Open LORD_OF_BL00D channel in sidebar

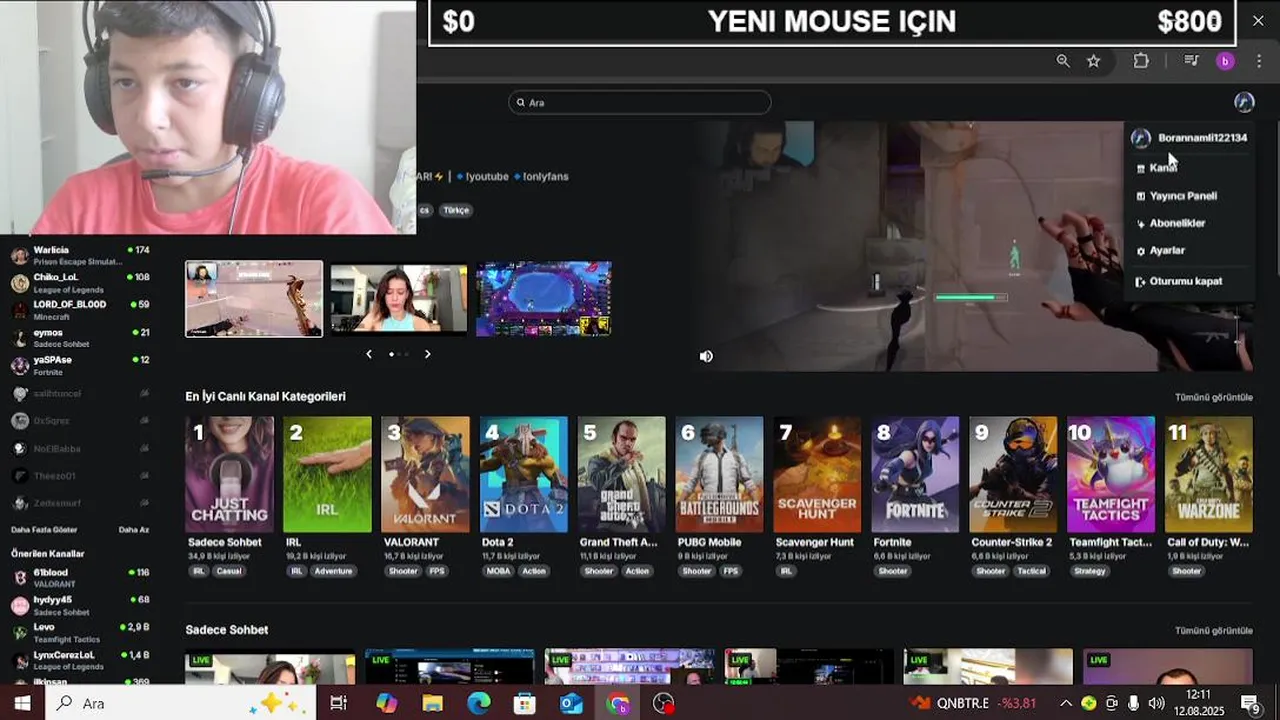pos(80,310)
